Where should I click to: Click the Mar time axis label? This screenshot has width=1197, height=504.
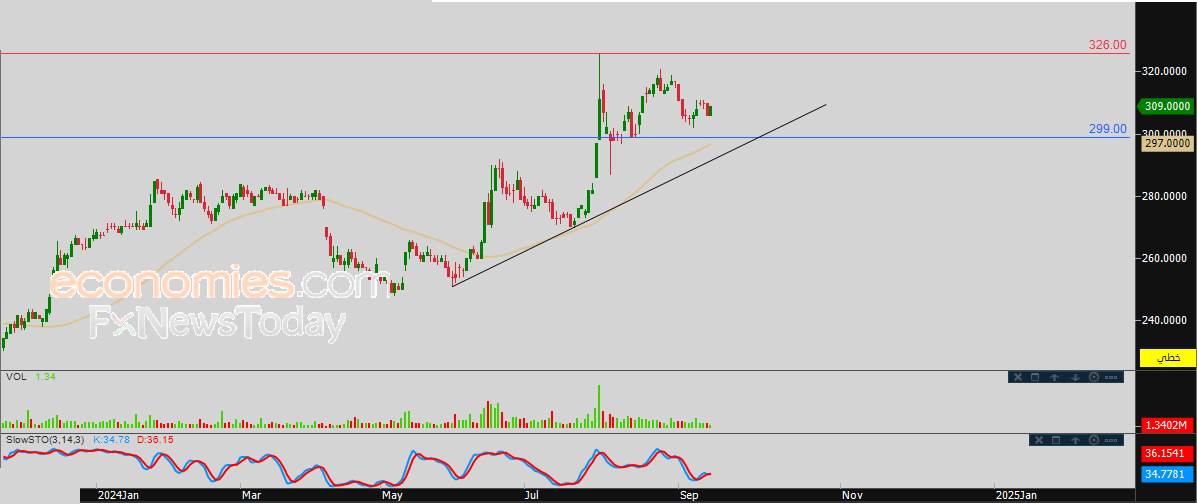pos(251,496)
